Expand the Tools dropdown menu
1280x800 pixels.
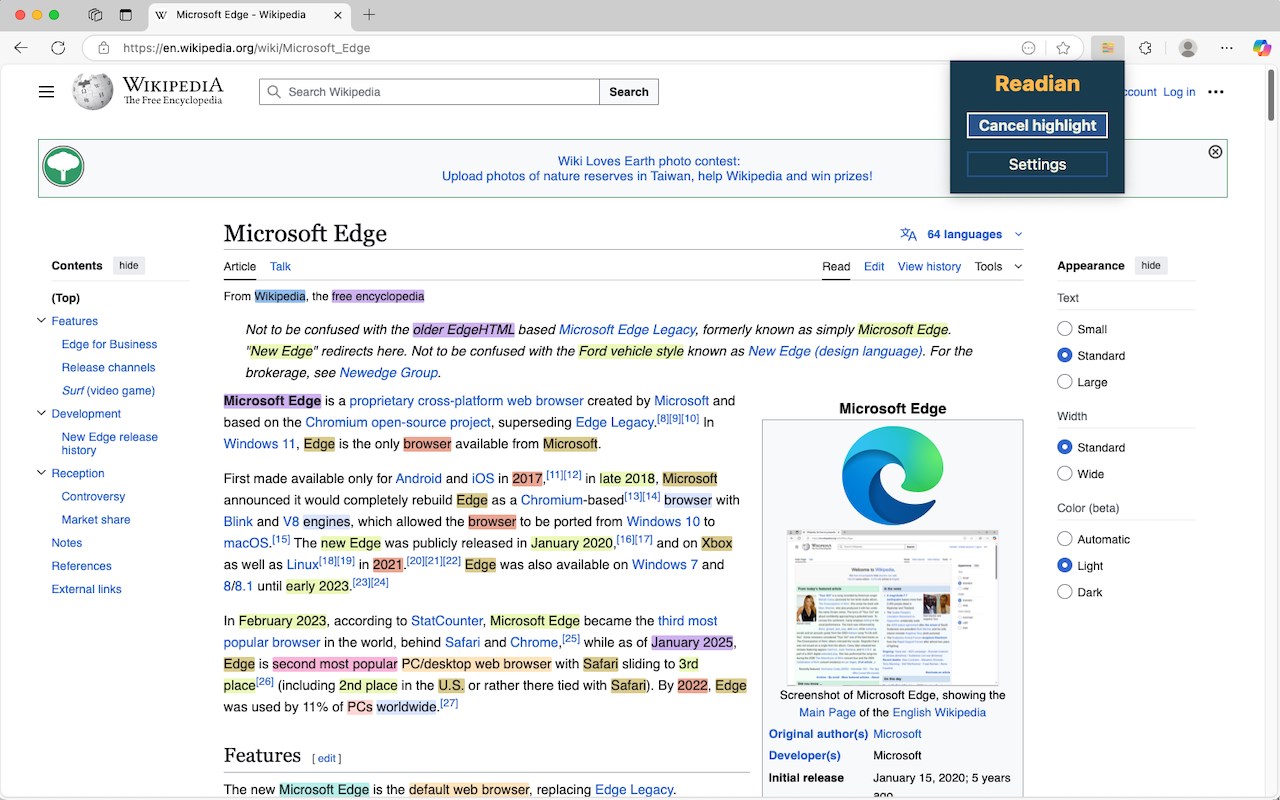[x=998, y=266]
